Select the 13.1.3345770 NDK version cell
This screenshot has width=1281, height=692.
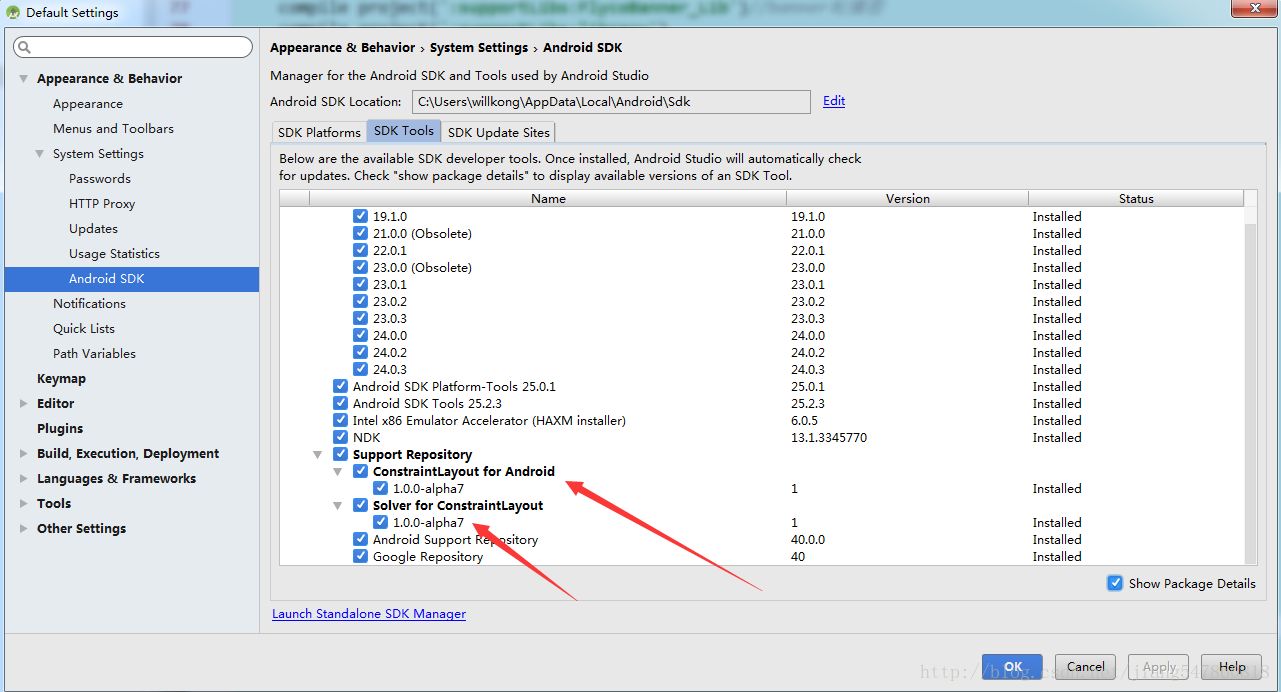pos(829,437)
